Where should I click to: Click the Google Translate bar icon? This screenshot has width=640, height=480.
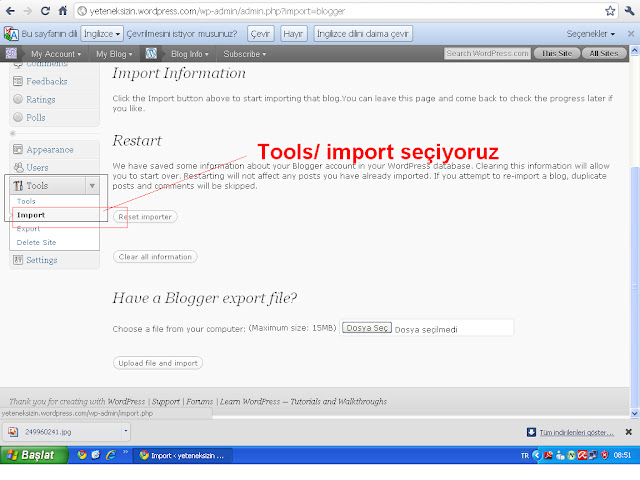(11, 34)
